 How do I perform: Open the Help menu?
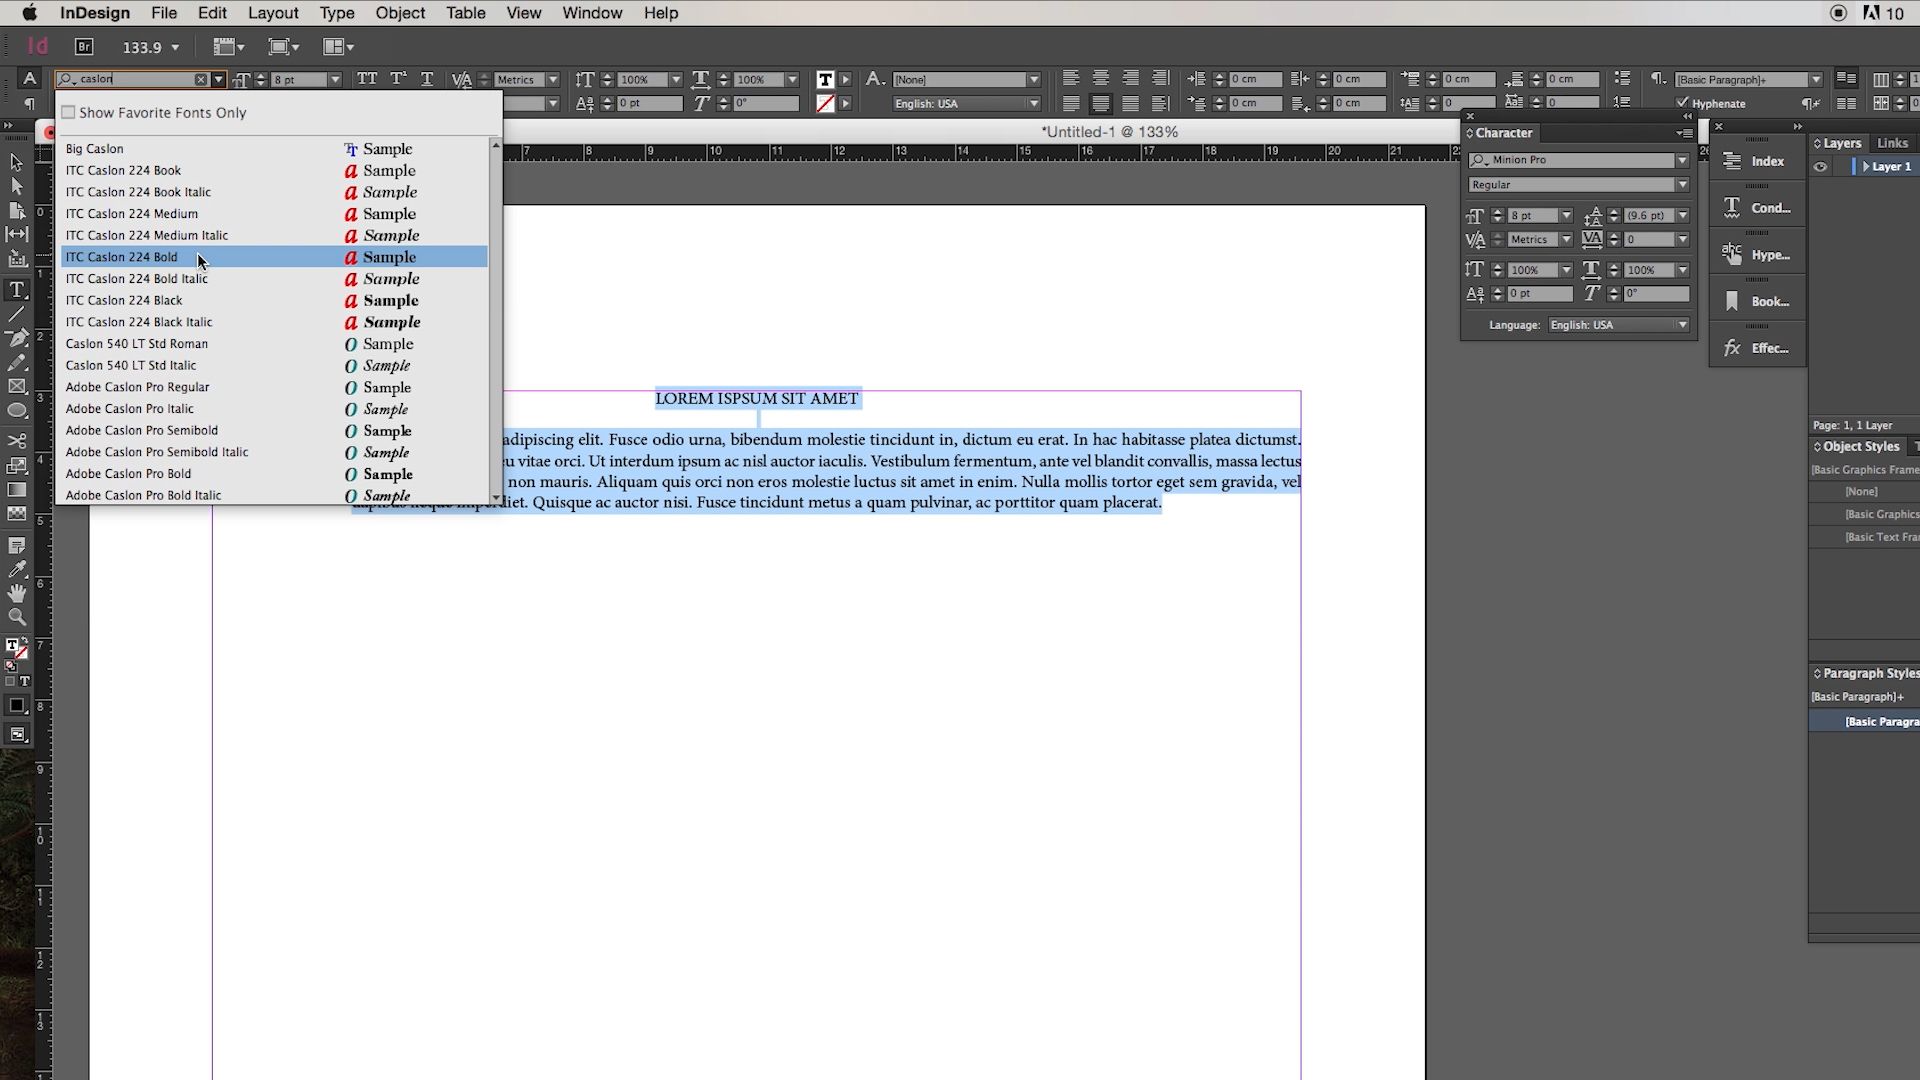point(661,13)
